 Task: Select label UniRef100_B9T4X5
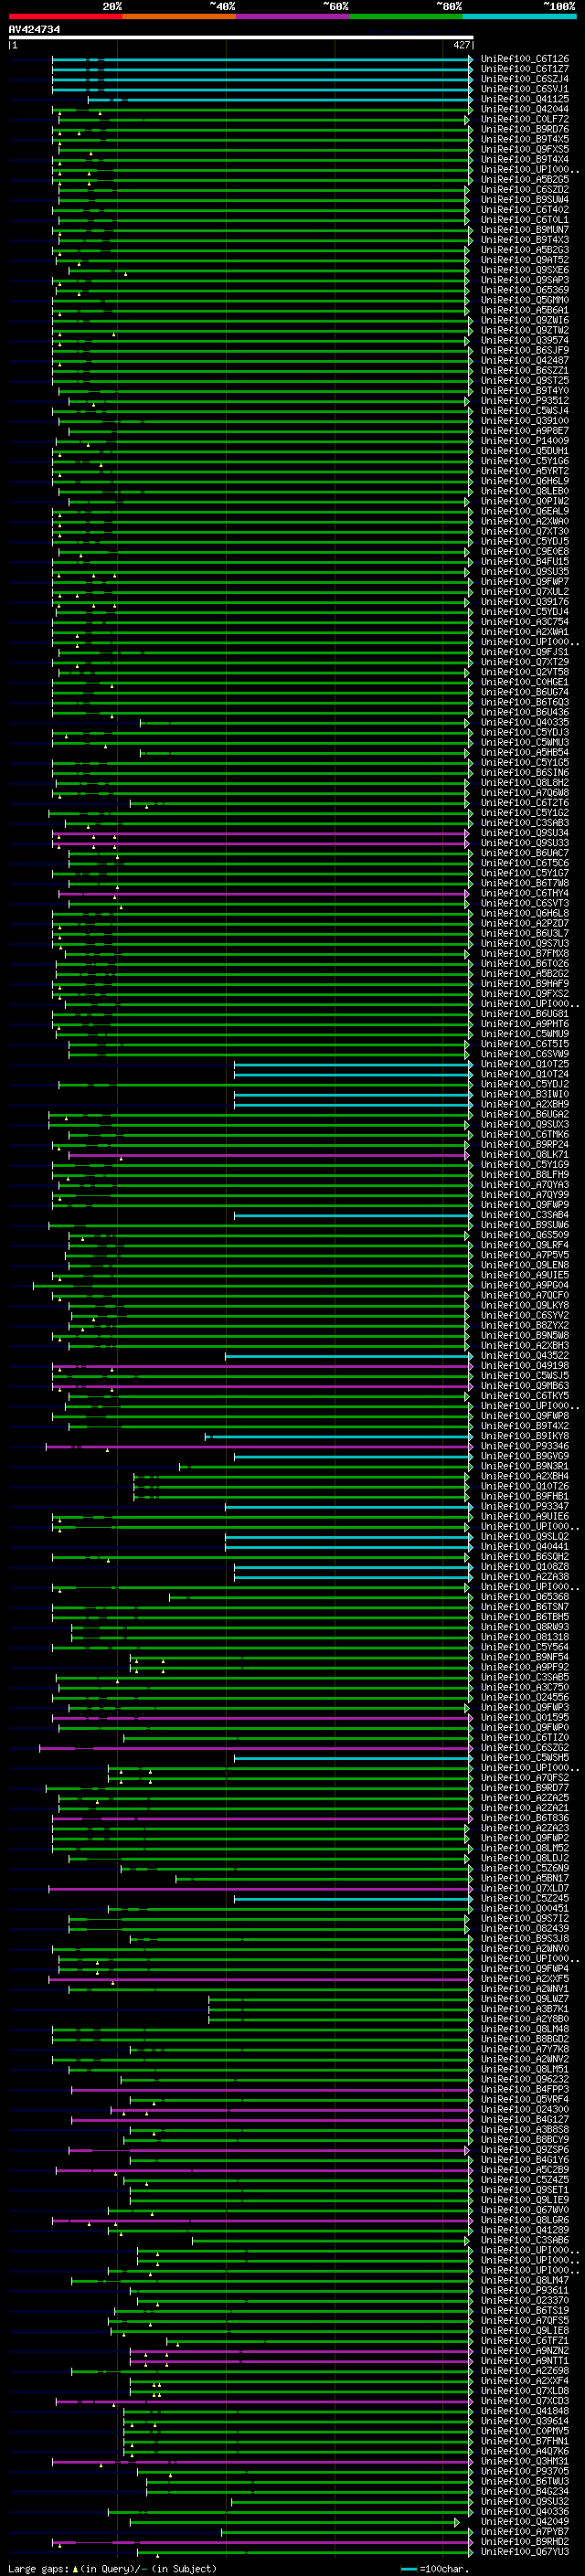pos(525,139)
